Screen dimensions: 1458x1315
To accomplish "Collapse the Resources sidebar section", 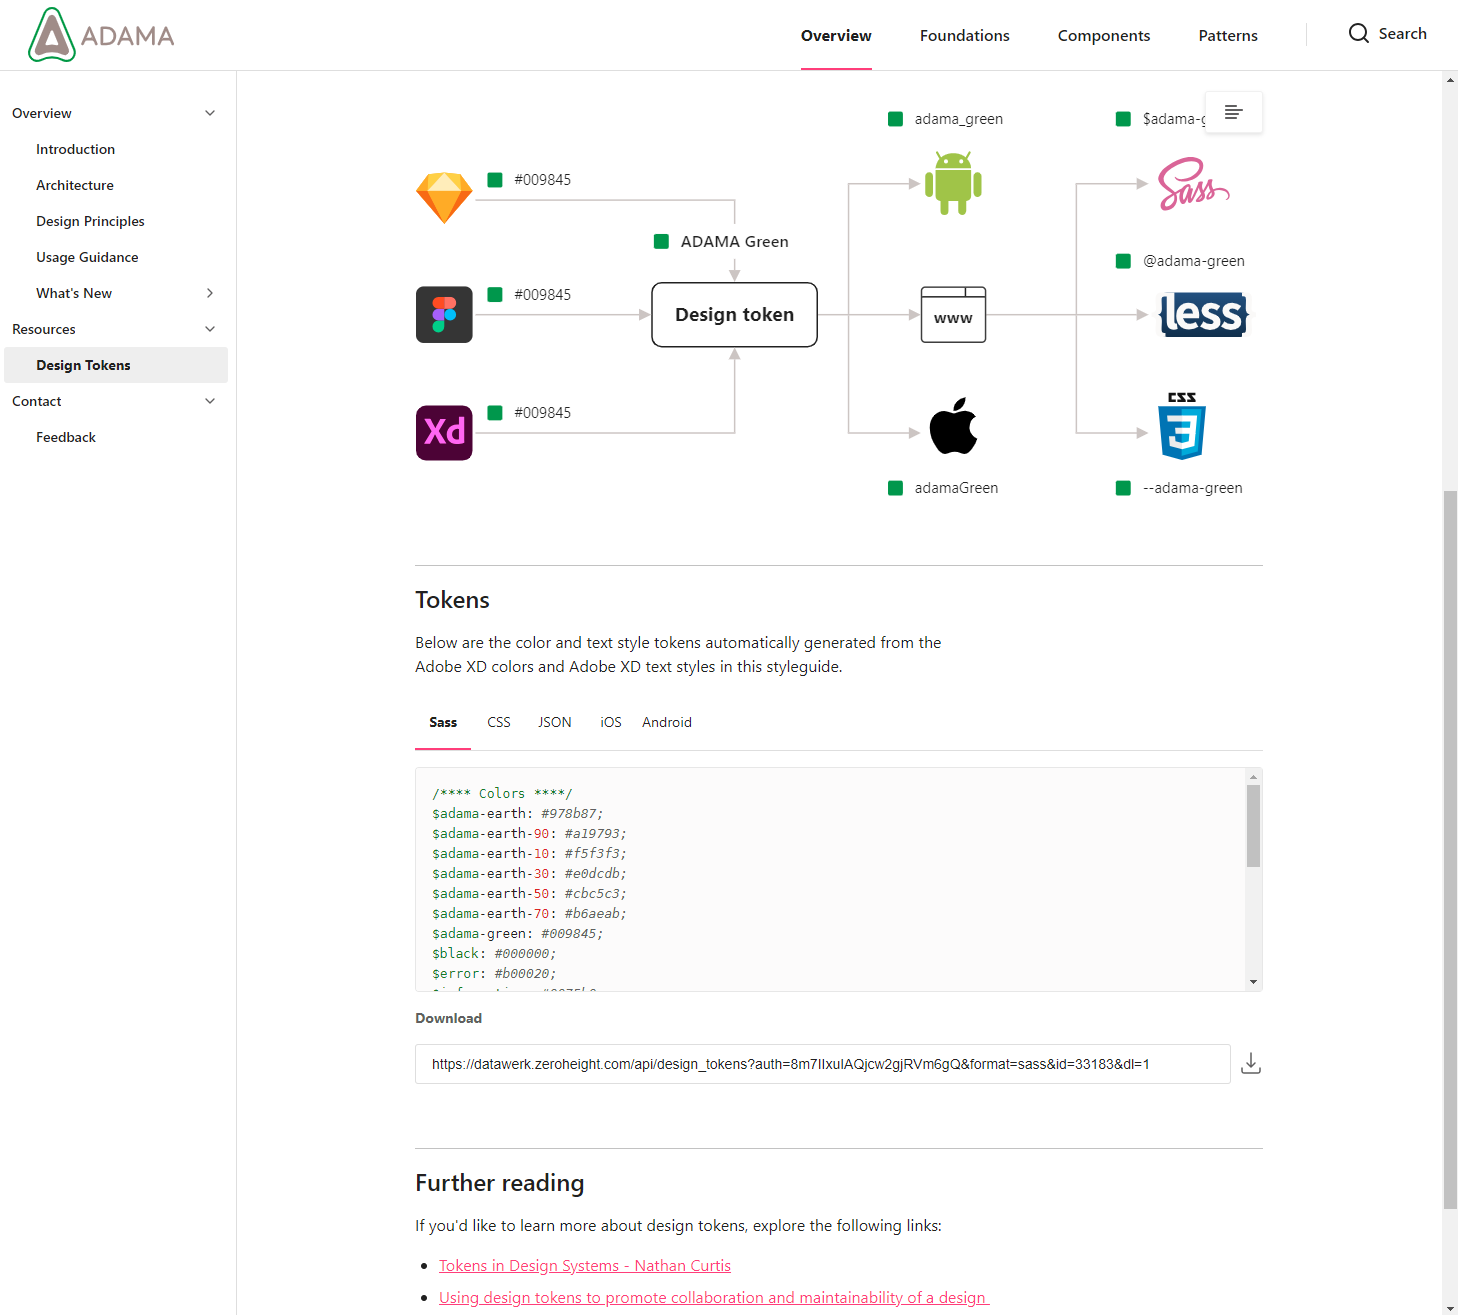I will tap(210, 329).
